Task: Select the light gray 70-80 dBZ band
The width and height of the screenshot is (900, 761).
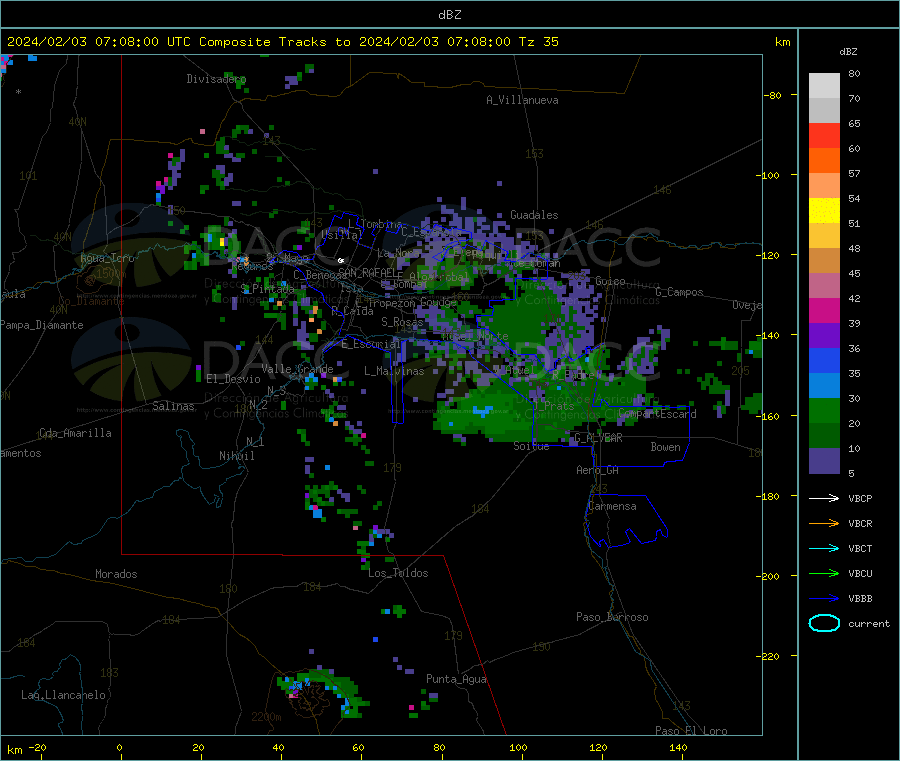Action: coord(824,86)
